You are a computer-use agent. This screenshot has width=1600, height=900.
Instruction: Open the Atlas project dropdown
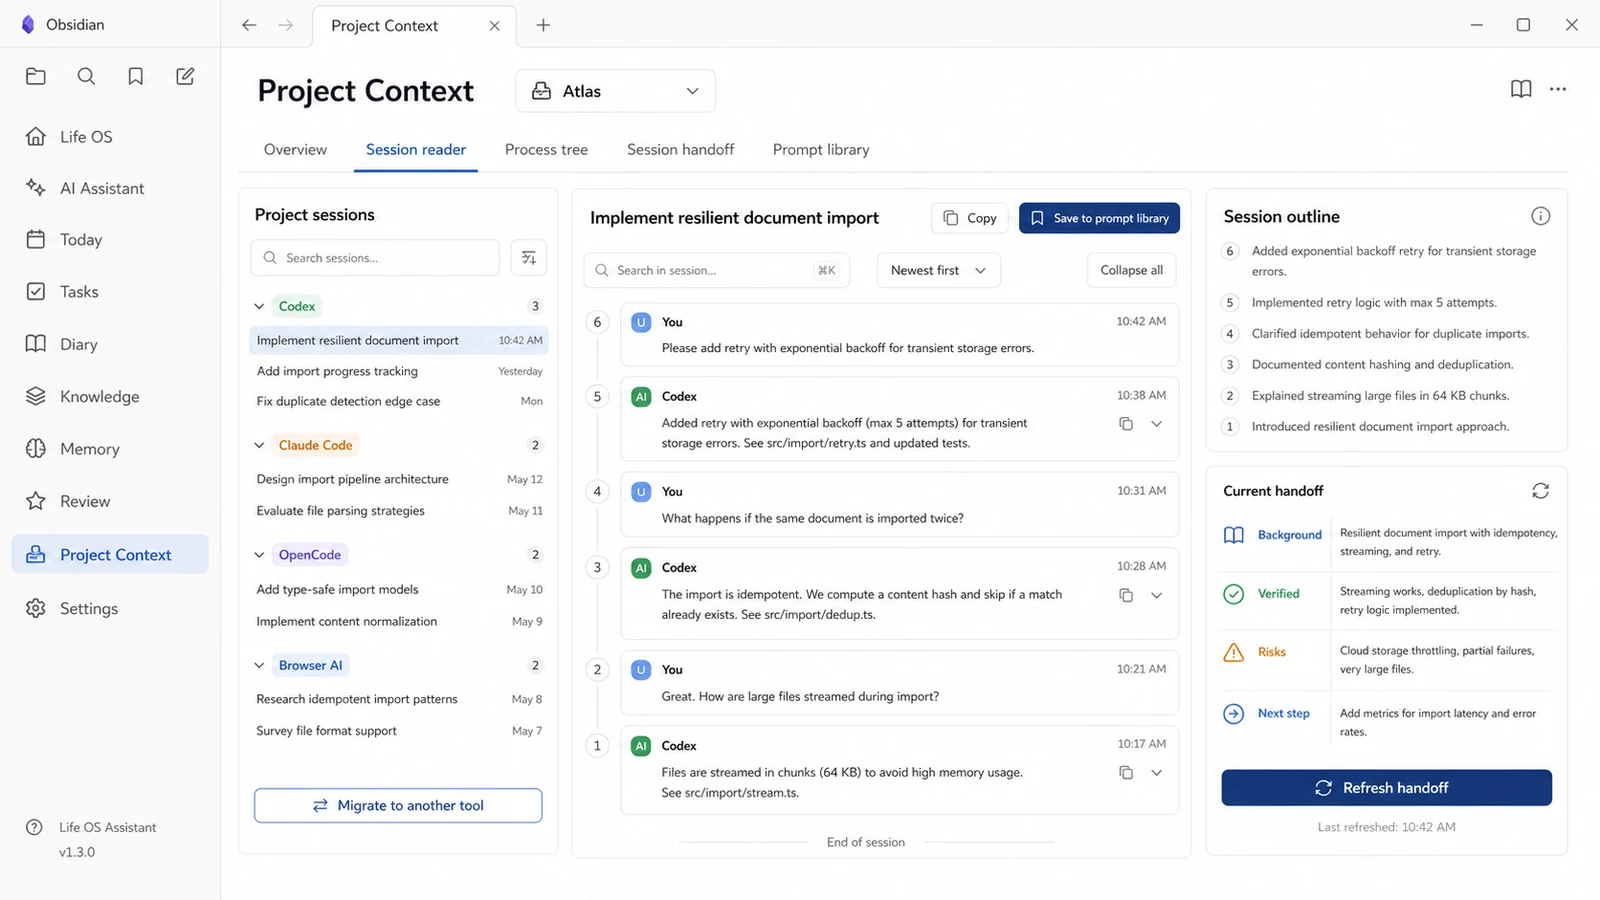coord(615,91)
